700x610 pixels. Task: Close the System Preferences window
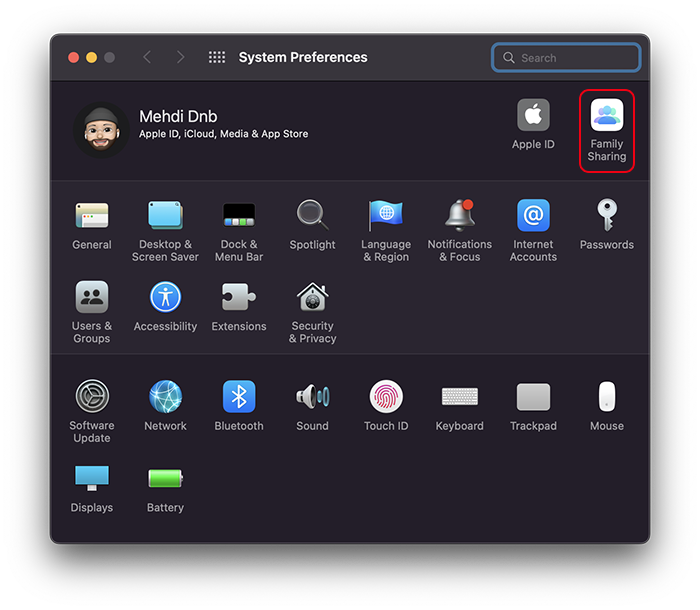[x=74, y=58]
